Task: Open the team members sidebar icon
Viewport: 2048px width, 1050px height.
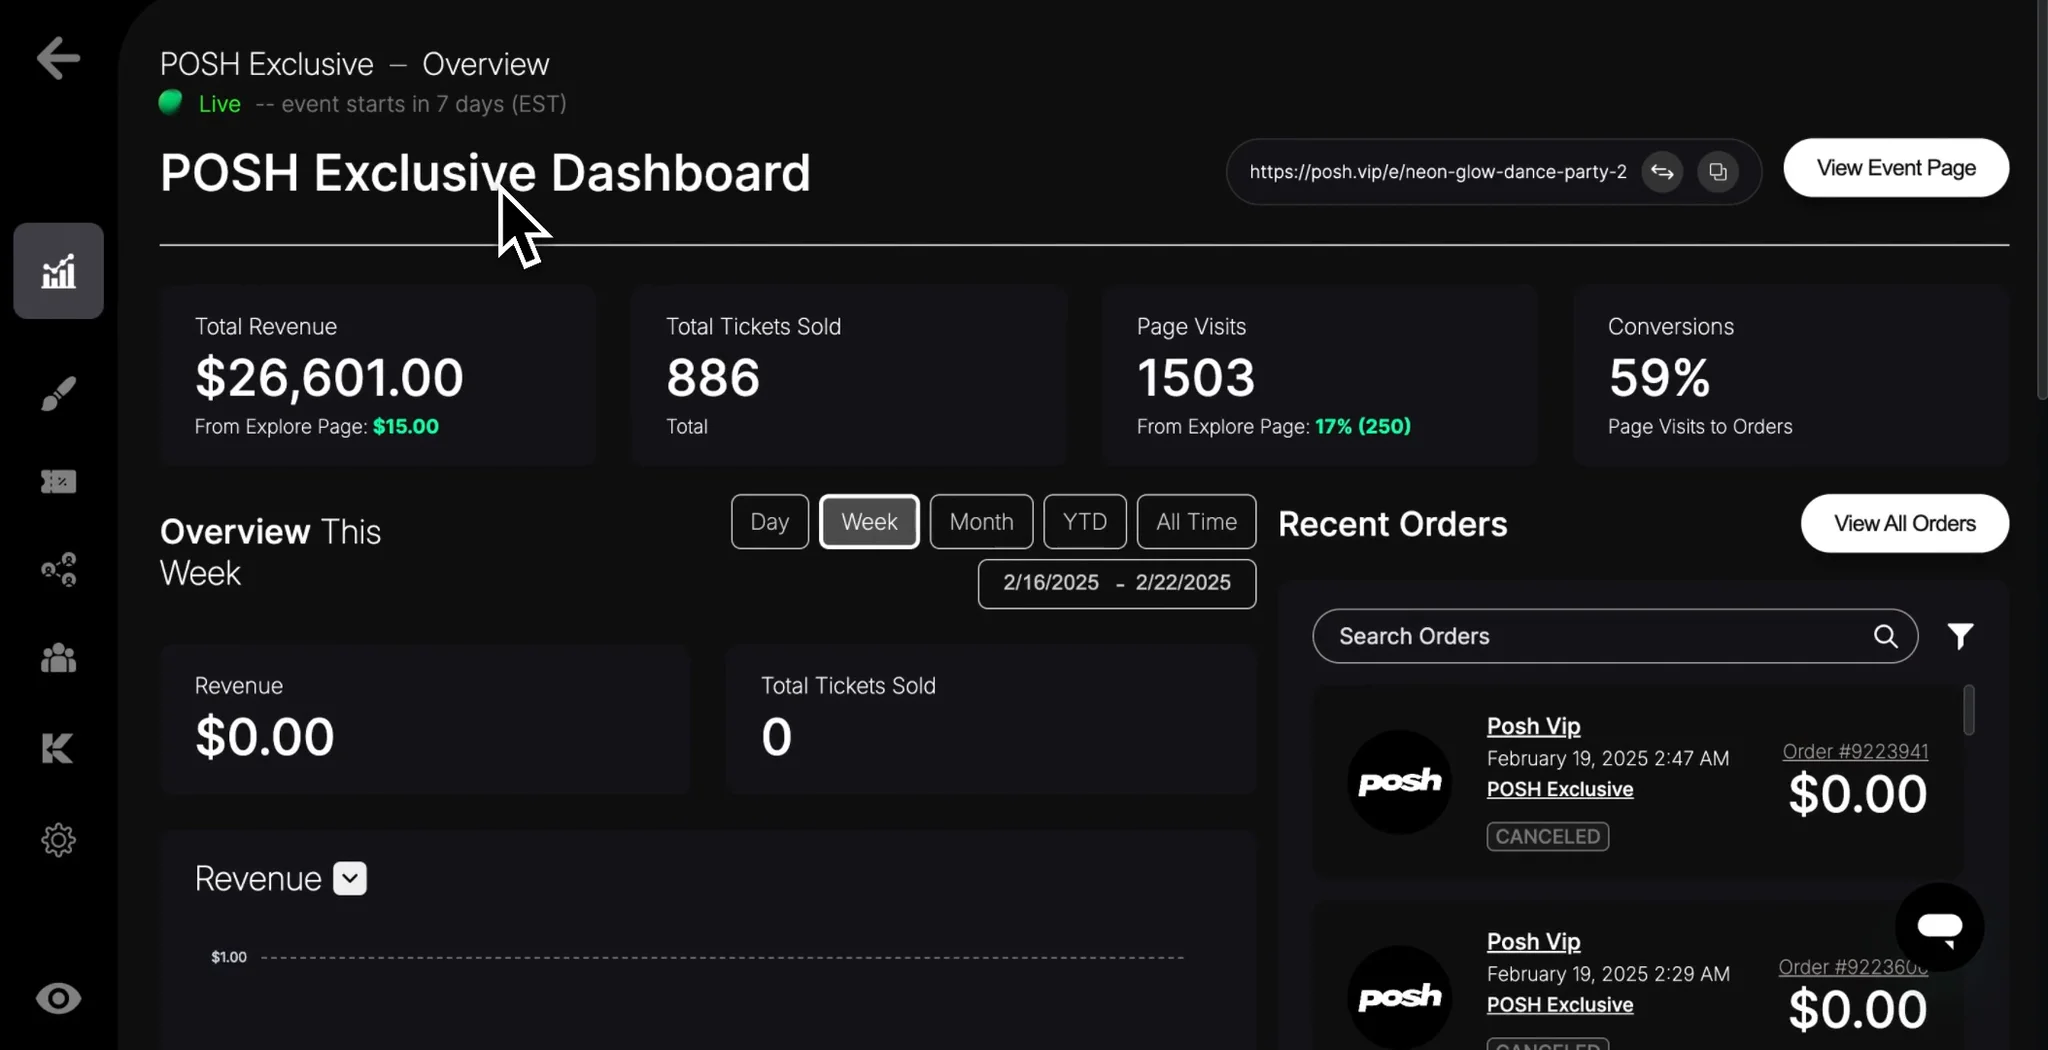Action: pyautogui.click(x=57, y=657)
